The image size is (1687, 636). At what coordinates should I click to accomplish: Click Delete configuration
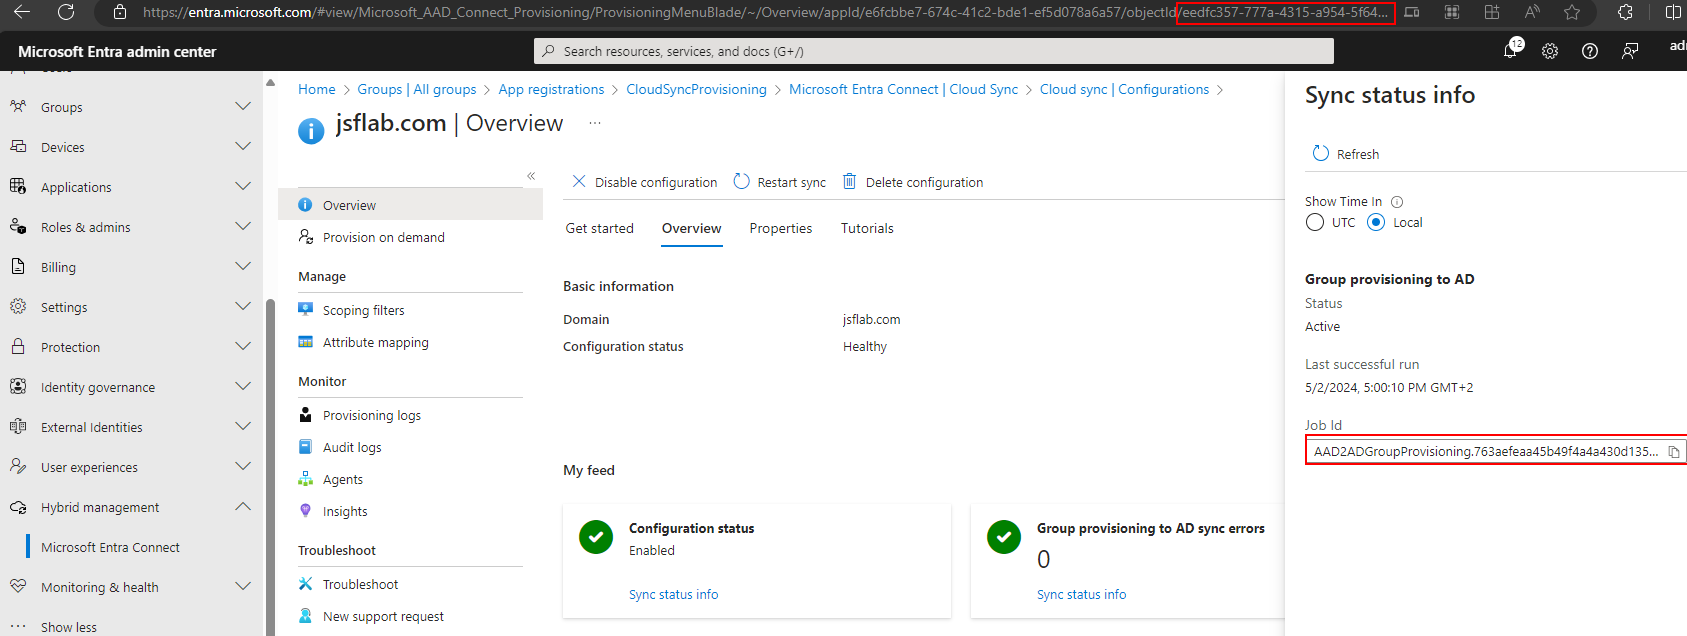[912, 182]
